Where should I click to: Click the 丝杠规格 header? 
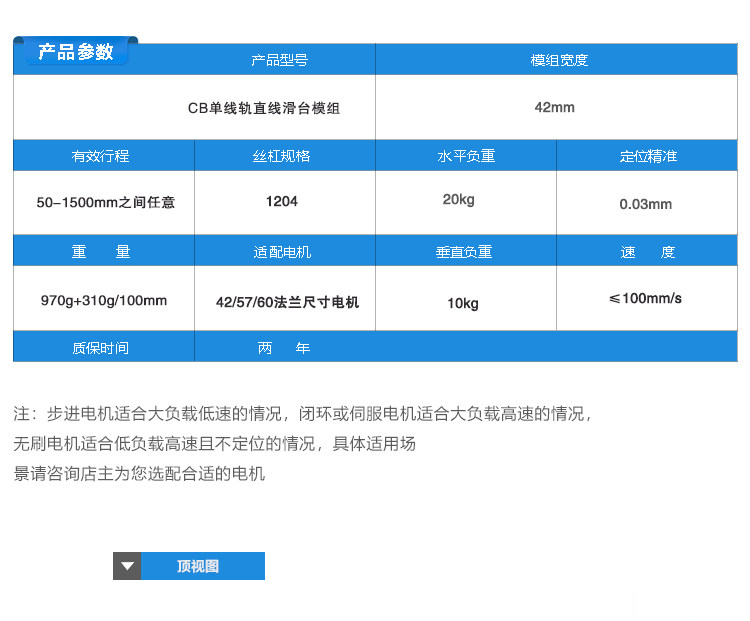click(x=281, y=155)
